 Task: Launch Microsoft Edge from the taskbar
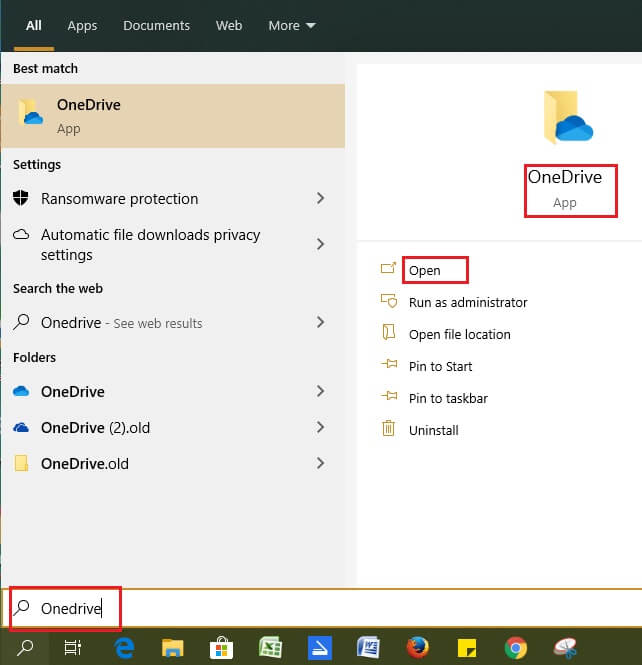(124, 648)
